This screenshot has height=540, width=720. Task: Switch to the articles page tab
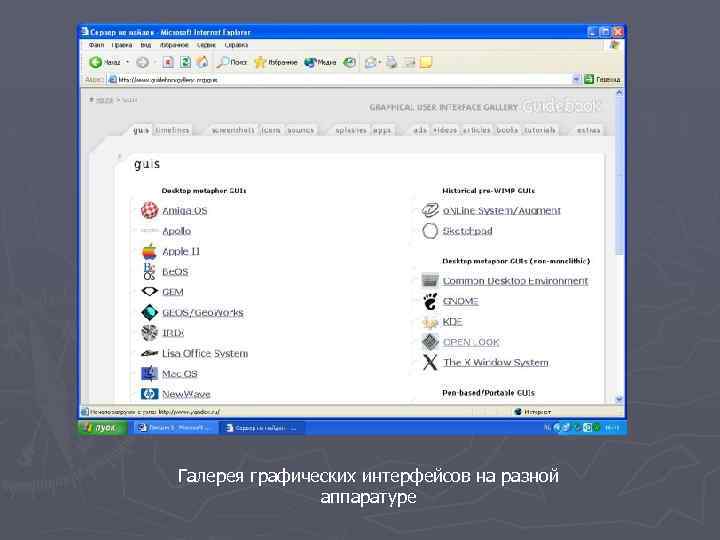(x=476, y=130)
